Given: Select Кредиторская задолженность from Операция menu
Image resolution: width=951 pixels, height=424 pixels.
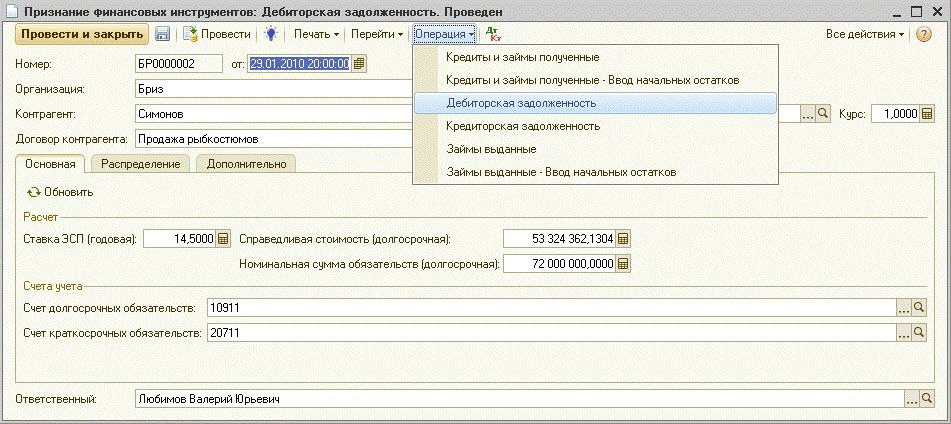Looking at the screenshot, I should [x=522, y=126].
